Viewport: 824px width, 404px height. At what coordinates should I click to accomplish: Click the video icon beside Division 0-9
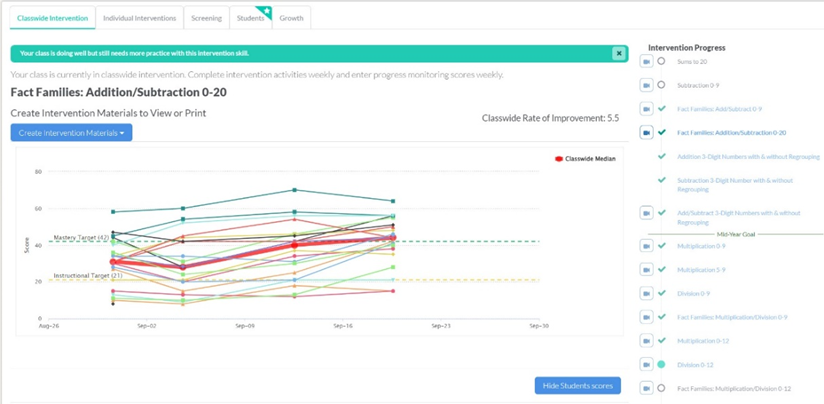pos(646,293)
